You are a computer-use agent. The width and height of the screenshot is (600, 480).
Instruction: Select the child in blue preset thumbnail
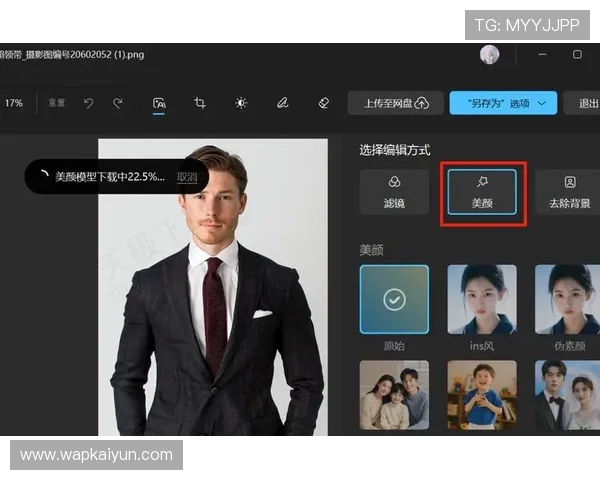482,395
